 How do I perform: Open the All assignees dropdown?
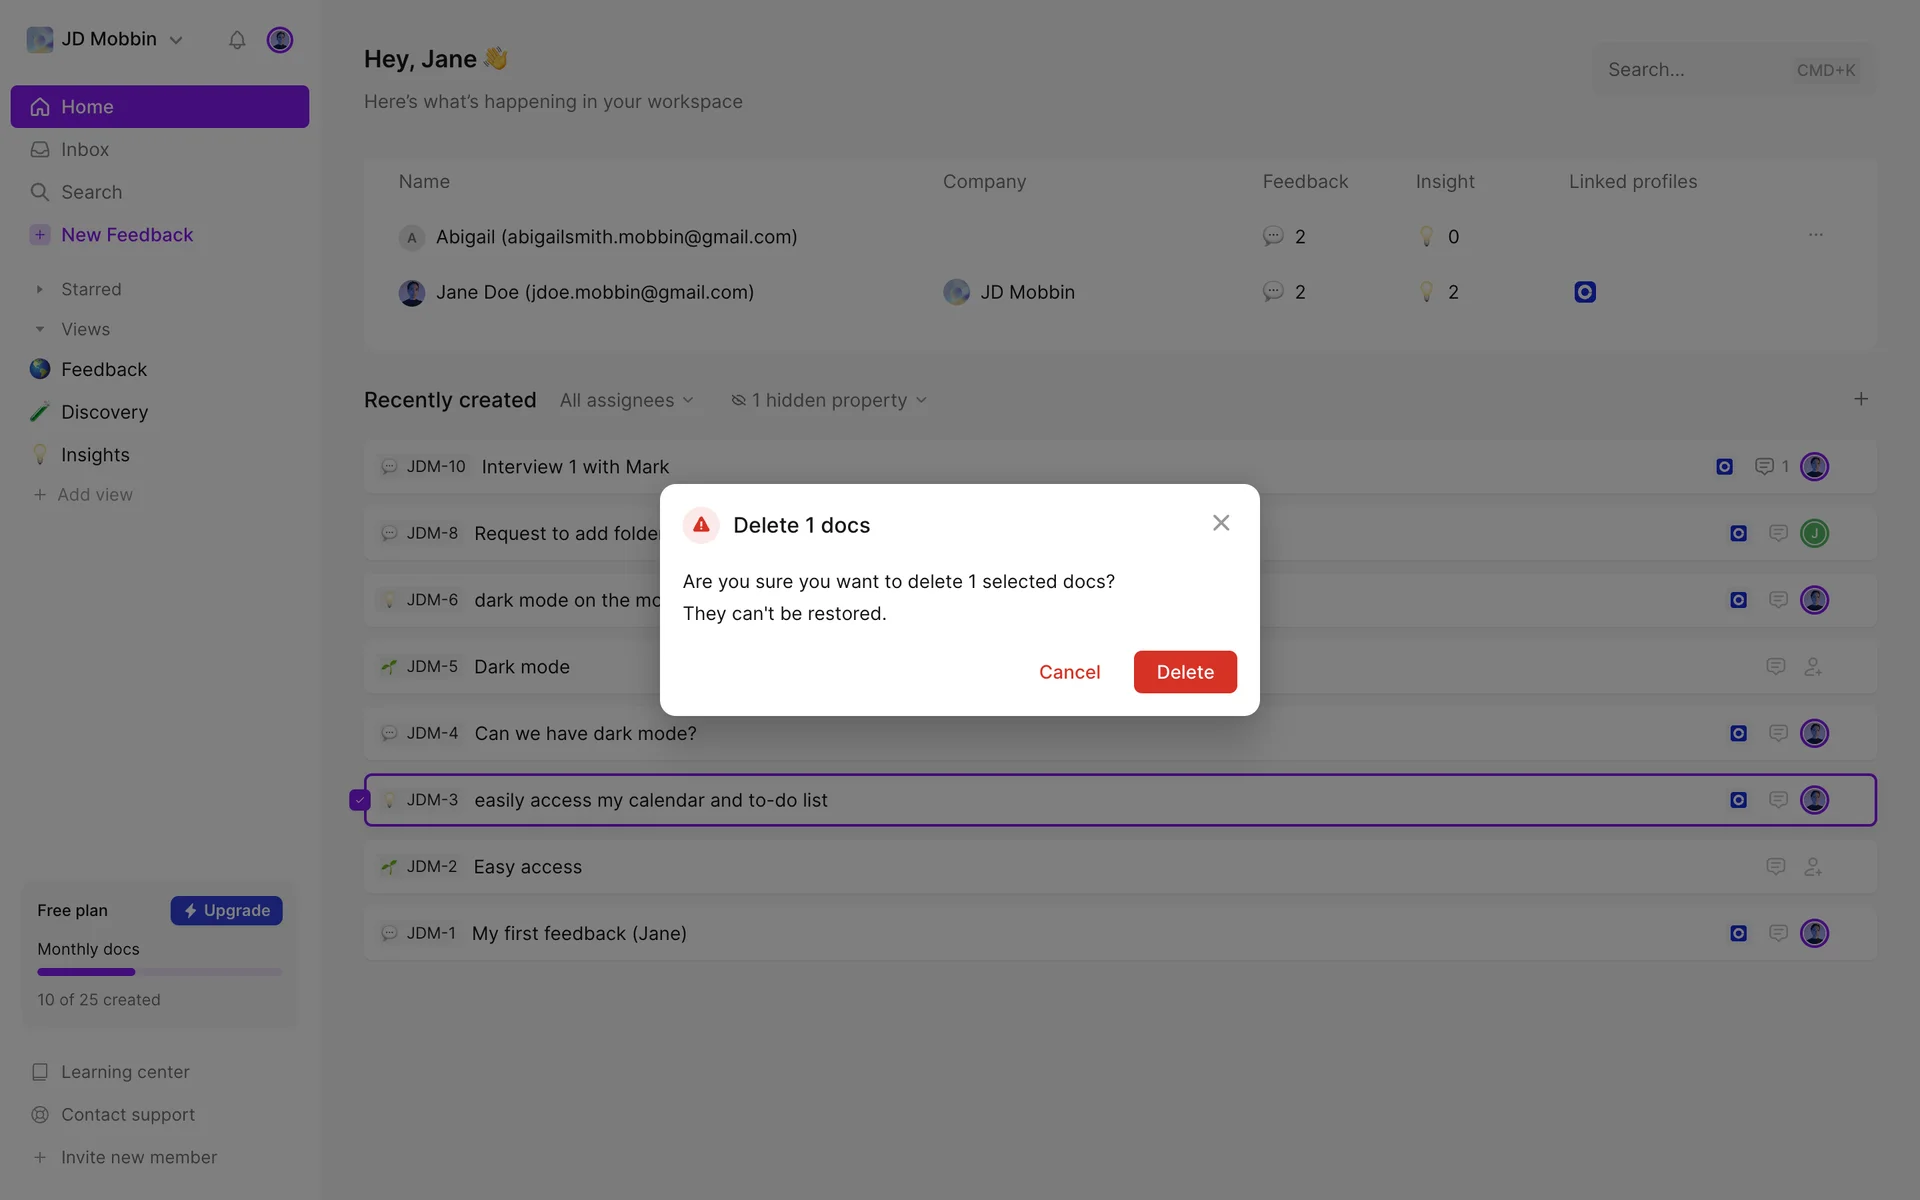tap(627, 400)
